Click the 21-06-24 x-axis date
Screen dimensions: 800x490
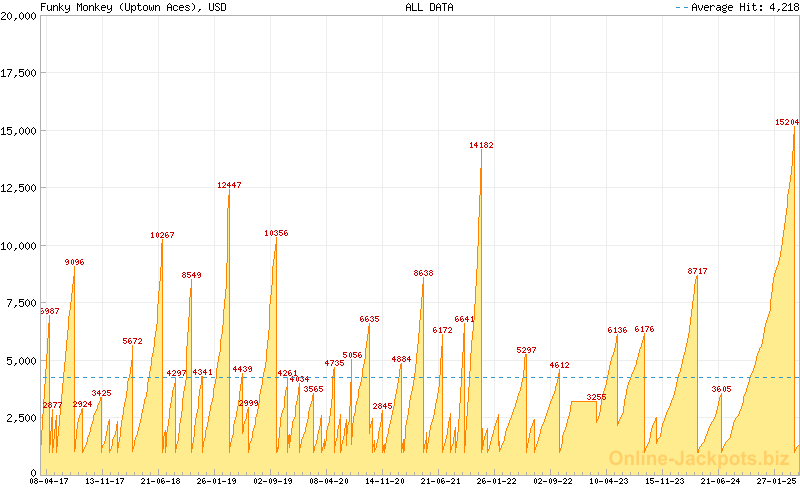pyautogui.click(x=720, y=481)
